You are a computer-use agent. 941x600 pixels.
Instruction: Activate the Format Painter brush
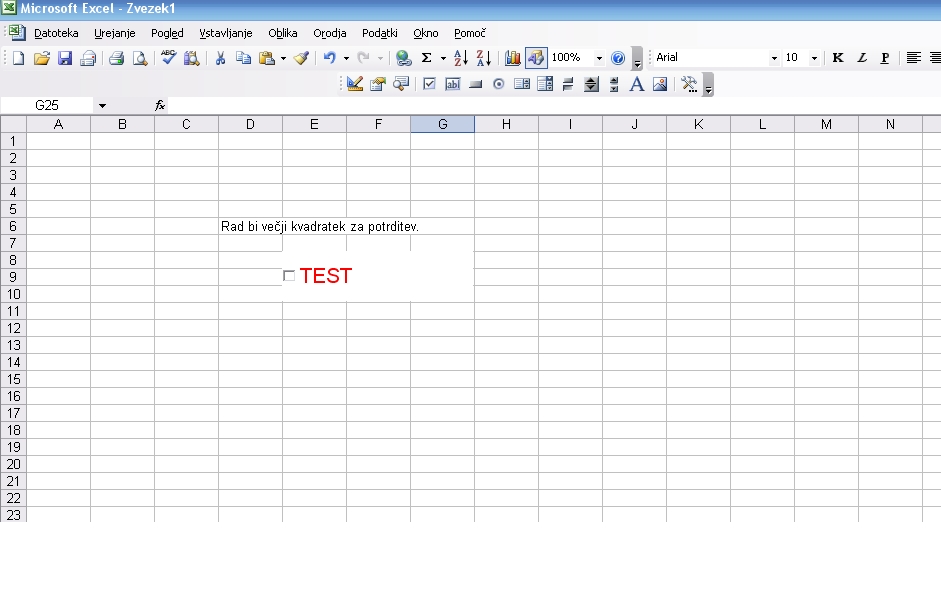pos(301,58)
